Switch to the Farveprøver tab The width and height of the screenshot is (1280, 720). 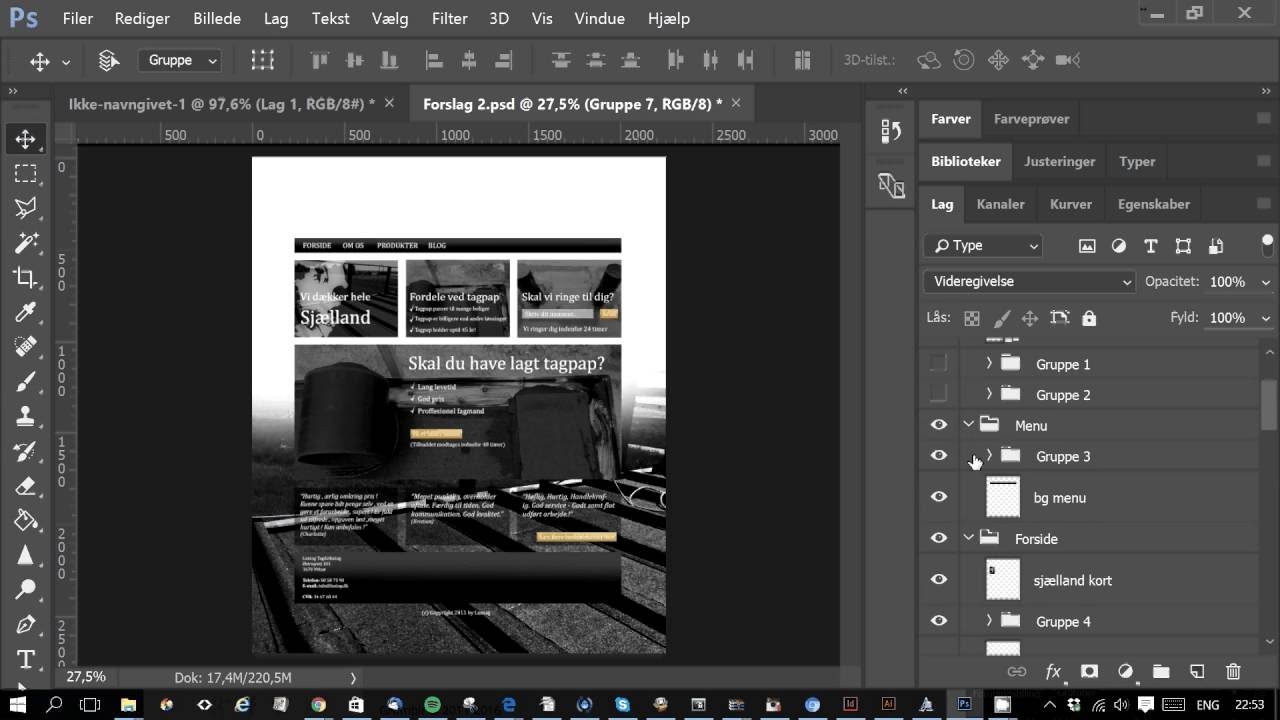(x=1031, y=119)
